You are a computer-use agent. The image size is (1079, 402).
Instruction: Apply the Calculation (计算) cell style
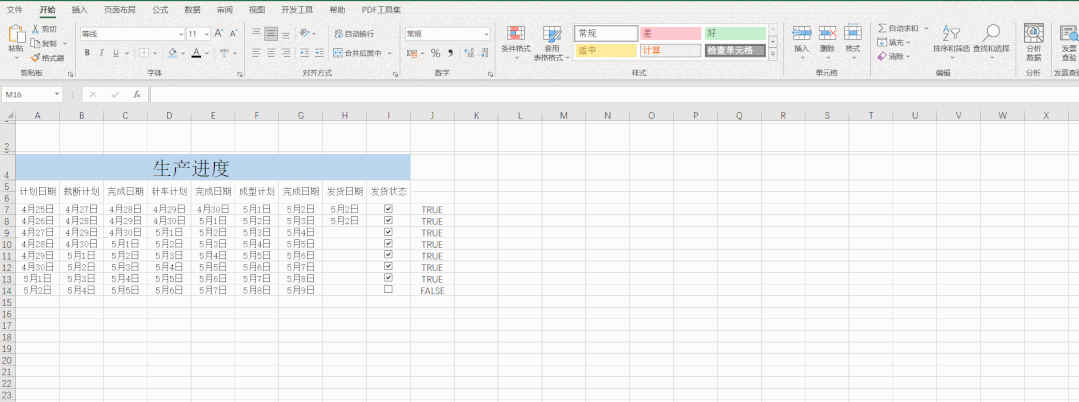click(670, 50)
